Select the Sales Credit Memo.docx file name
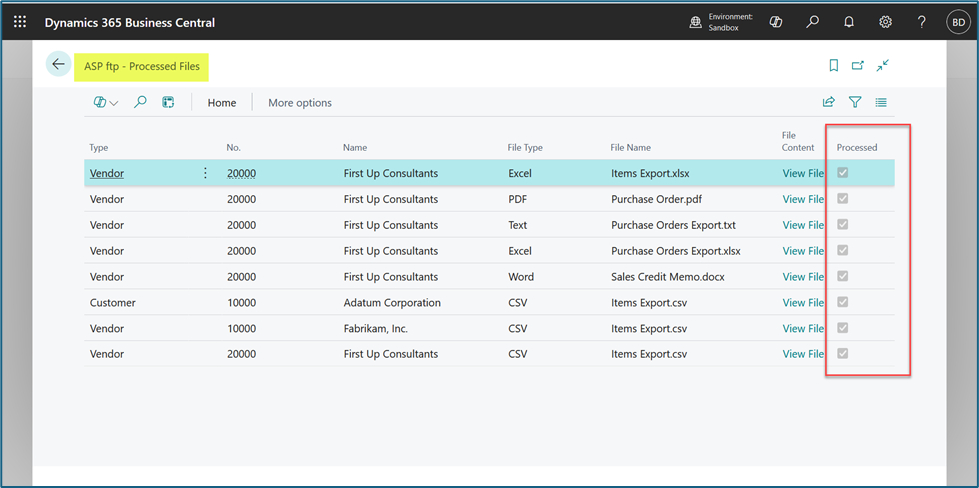The image size is (979, 488). coord(668,276)
